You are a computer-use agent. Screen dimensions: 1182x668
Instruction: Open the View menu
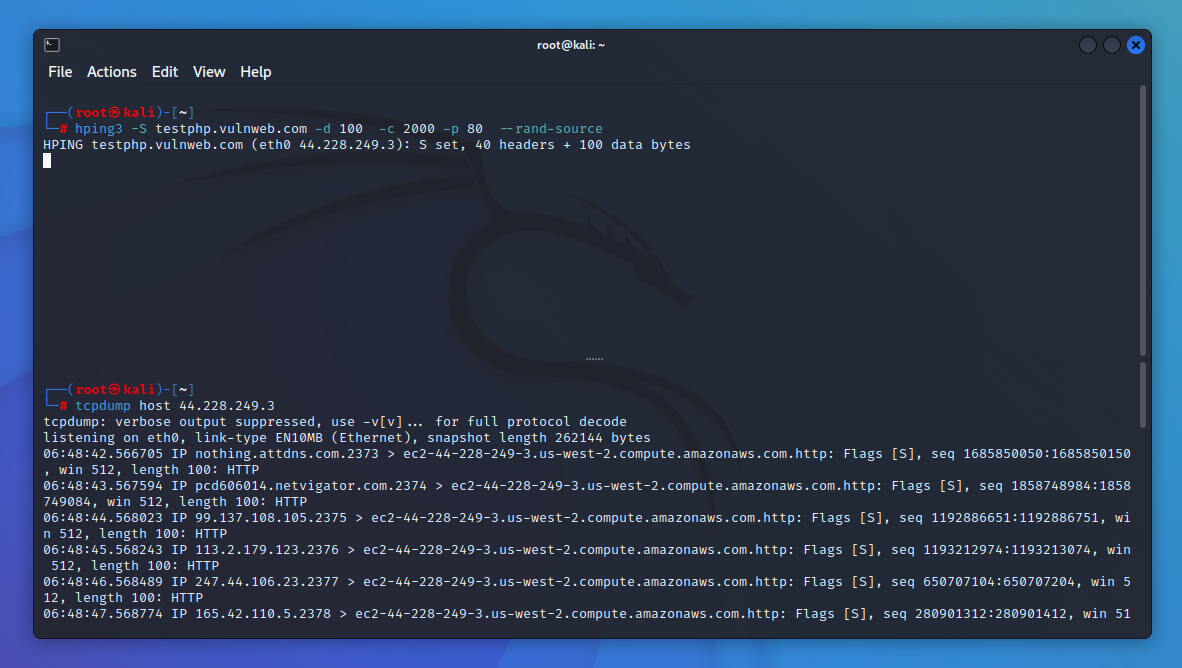(209, 72)
